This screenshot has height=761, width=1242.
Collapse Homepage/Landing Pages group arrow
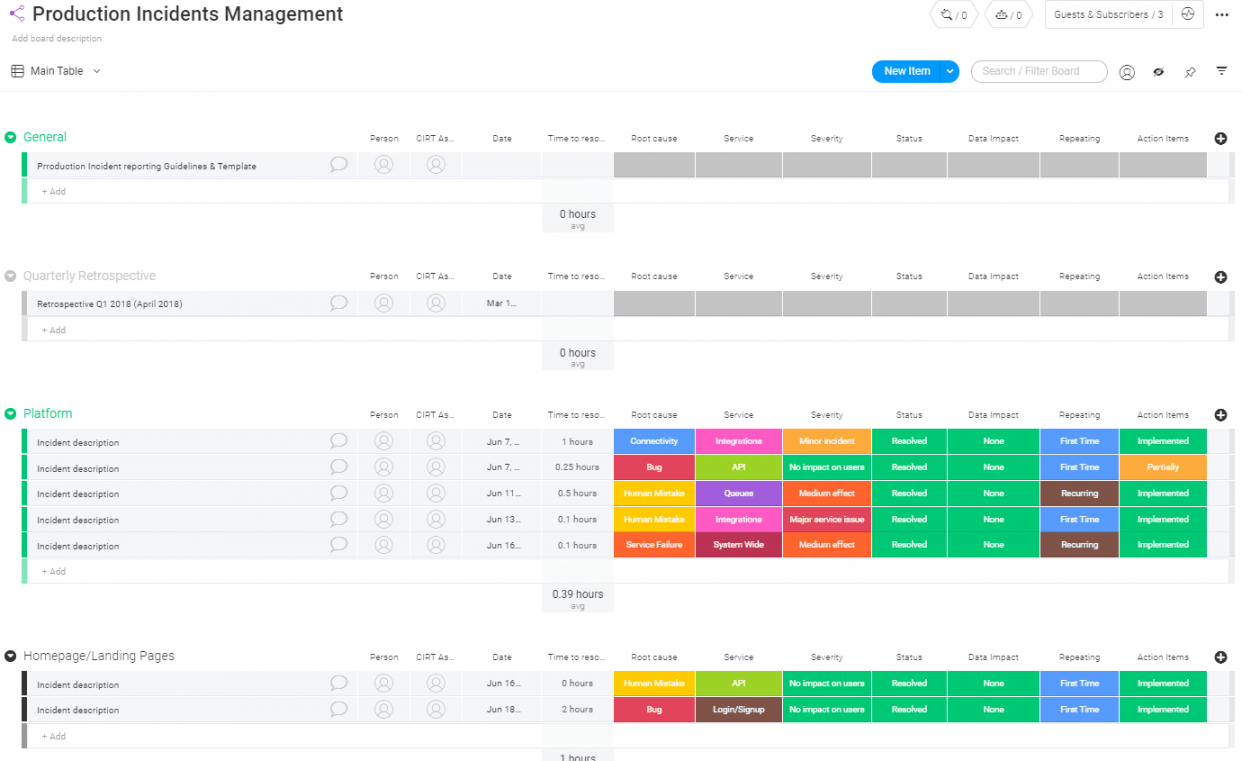coord(11,656)
